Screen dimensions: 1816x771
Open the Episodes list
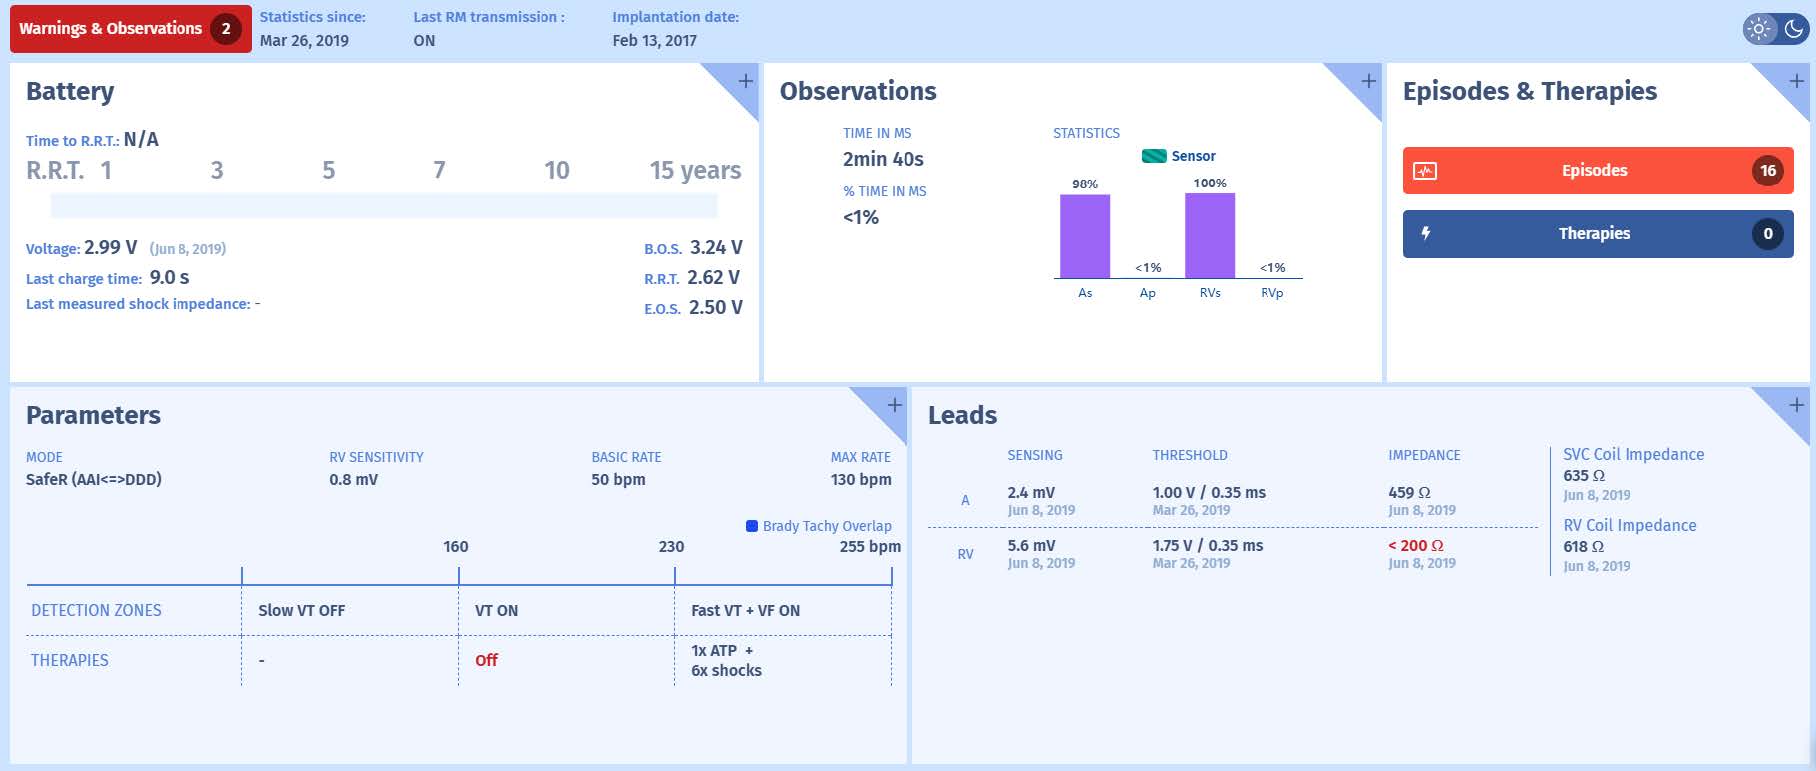point(1594,171)
